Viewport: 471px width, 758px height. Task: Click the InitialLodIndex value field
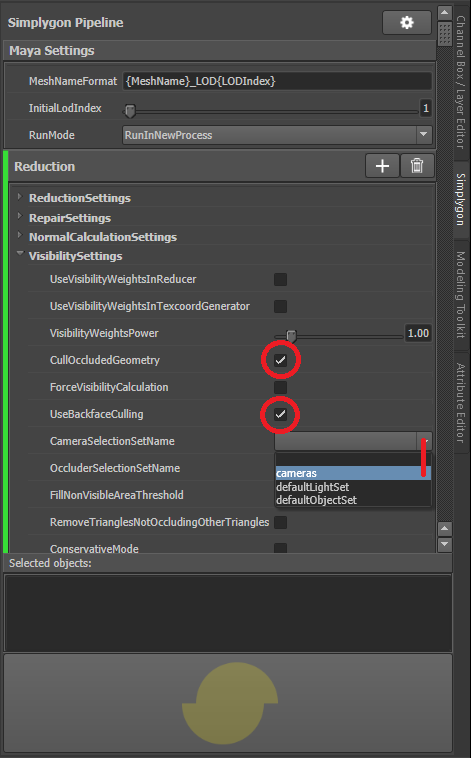click(x=426, y=108)
